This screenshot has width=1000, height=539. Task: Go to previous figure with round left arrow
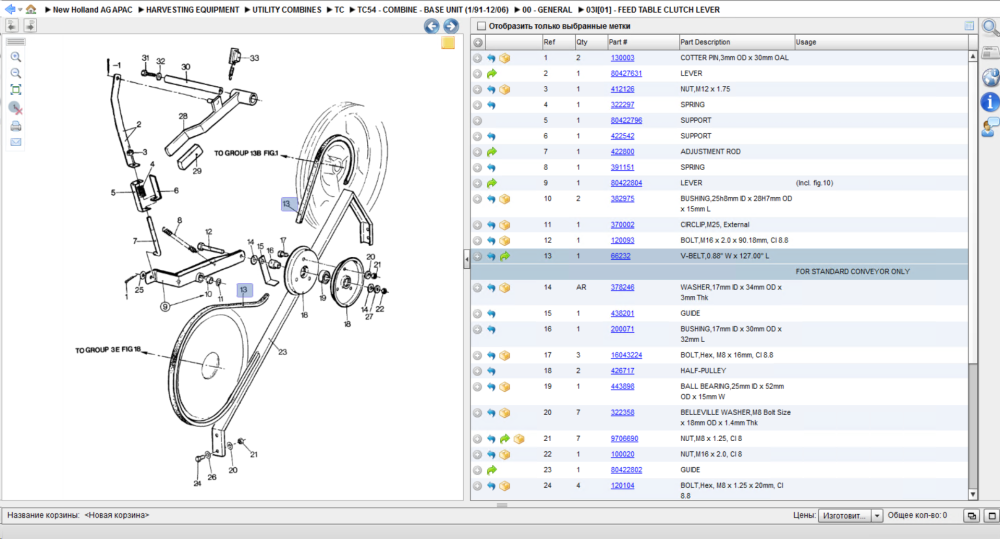tap(432, 26)
